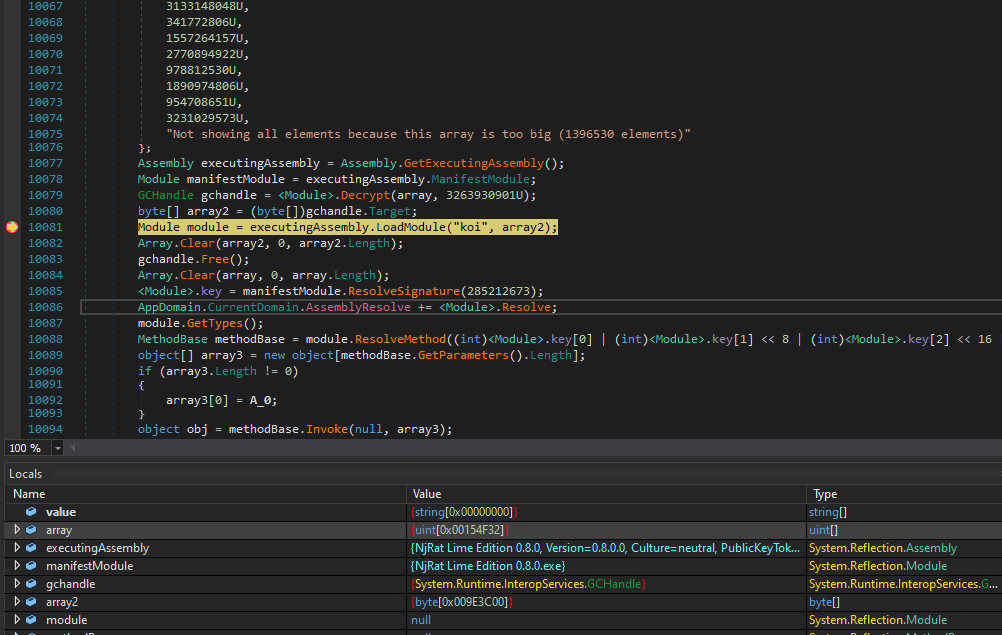Click the 'Name' column header in Locals
The width and height of the screenshot is (1002, 635).
(29, 494)
